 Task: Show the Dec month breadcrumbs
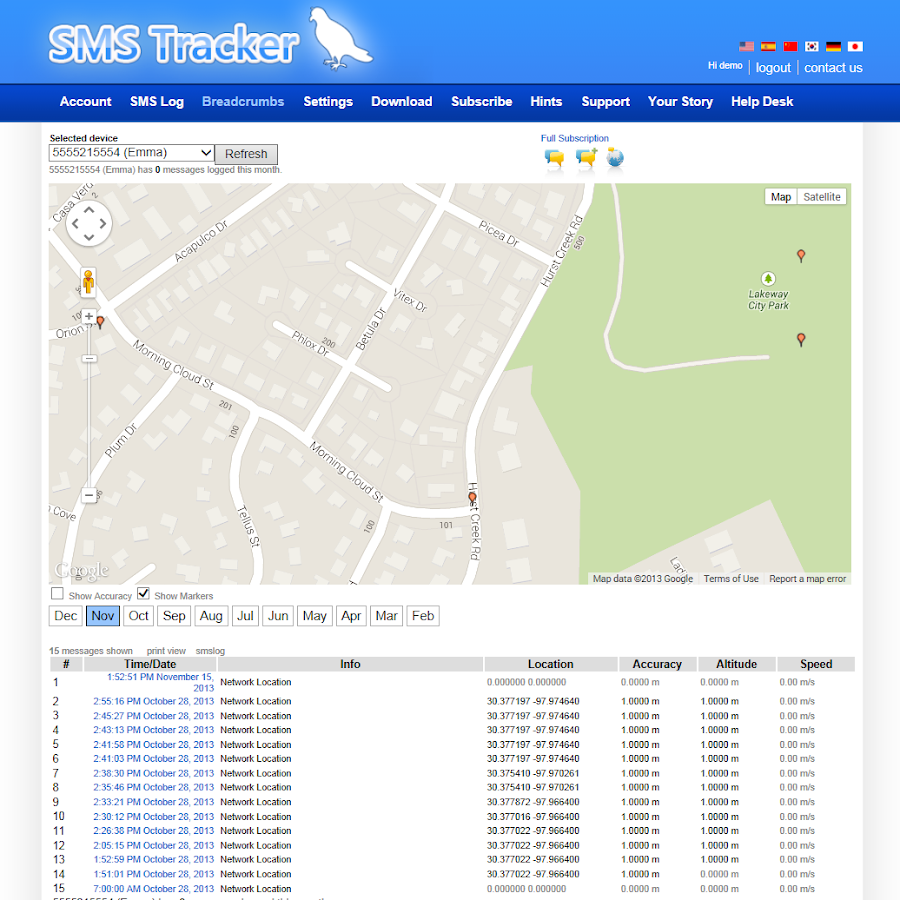click(x=65, y=616)
